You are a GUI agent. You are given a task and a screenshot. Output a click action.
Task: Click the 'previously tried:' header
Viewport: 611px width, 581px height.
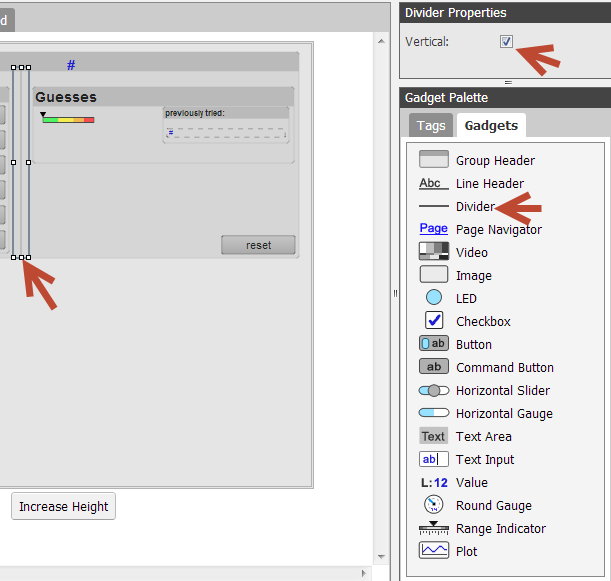[x=226, y=113]
